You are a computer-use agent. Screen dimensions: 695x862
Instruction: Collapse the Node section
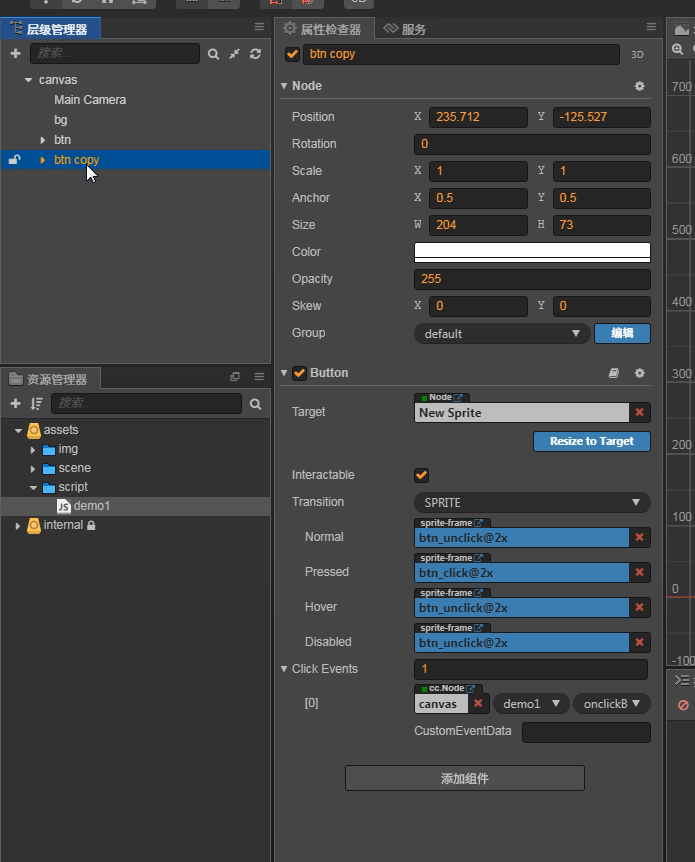284,86
